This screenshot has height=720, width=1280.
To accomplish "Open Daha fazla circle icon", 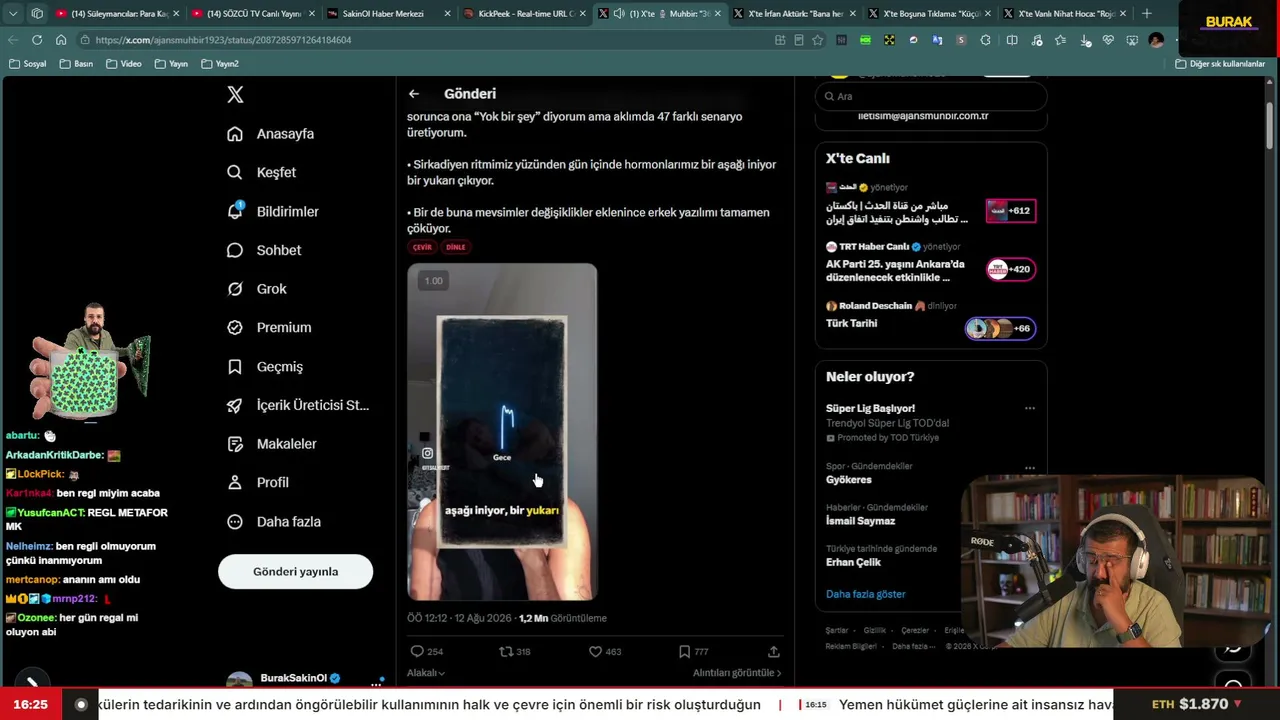I will [x=235, y=522].
